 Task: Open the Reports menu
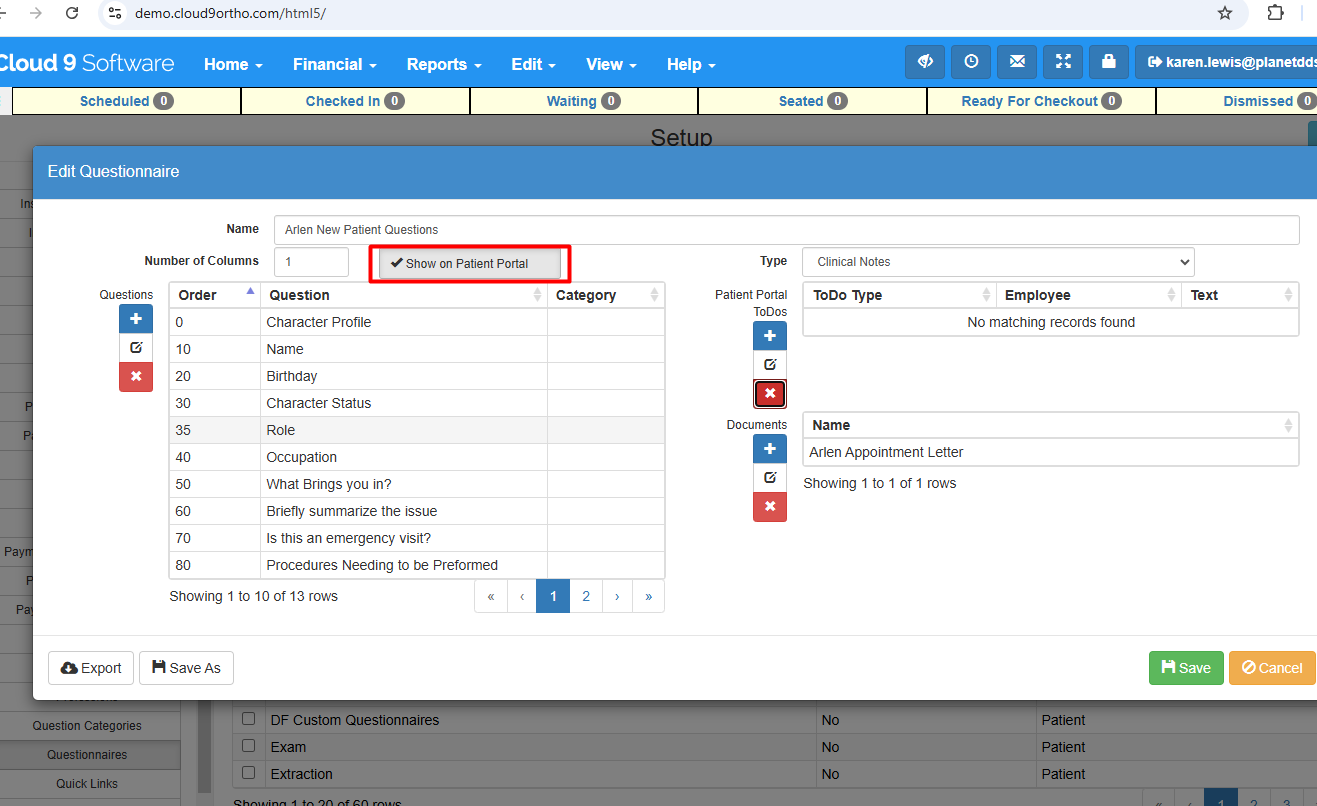tap(444, 64)
